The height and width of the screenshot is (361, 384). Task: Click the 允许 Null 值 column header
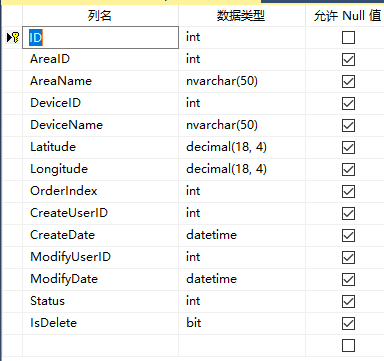tap(345, 16)
